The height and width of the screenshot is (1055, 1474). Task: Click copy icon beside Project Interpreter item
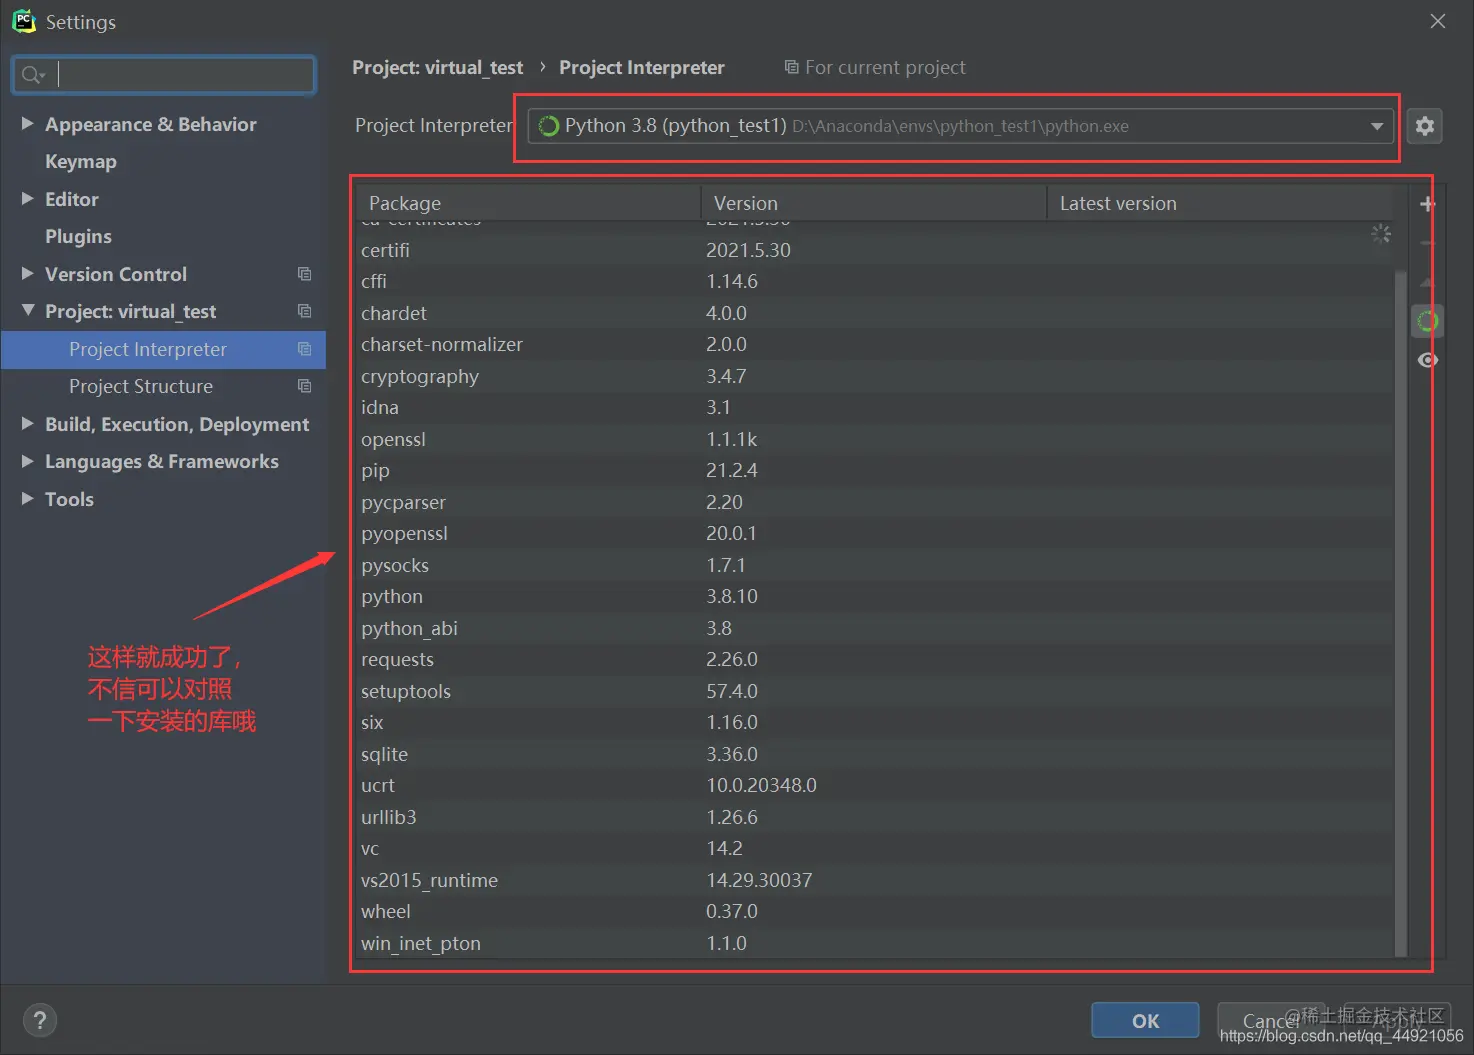pyautogui.click(x=304, y=349)
